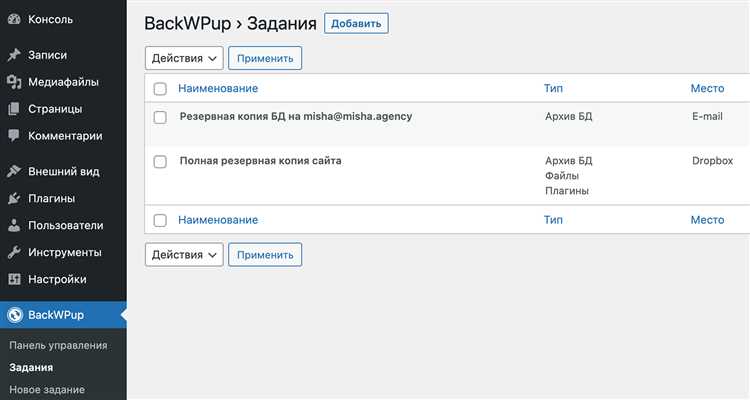Screen dimensions: 750x400
Task: Click Архив БД type in first job row
Action: [x=569, y=116]
